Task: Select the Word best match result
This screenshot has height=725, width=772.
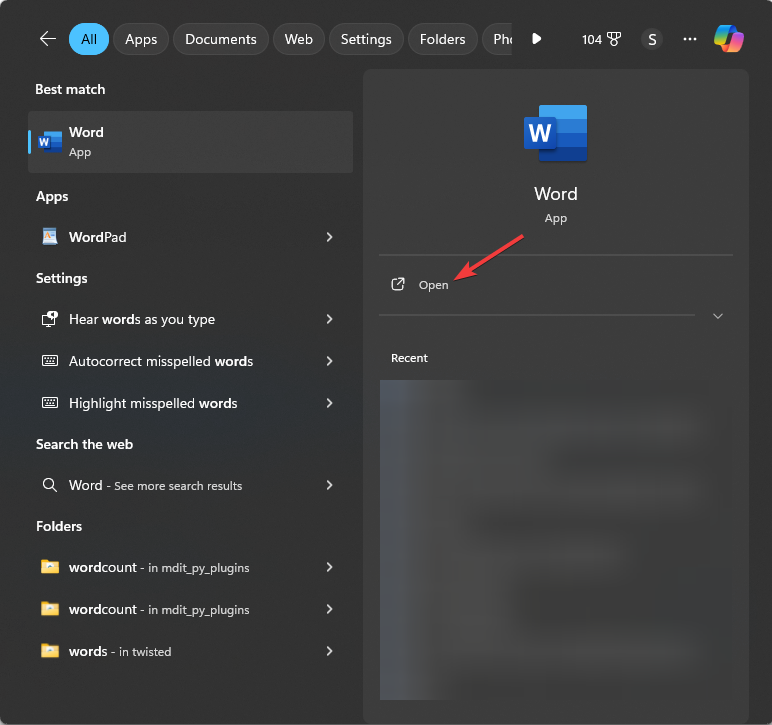Action: [x=191, y=142]
